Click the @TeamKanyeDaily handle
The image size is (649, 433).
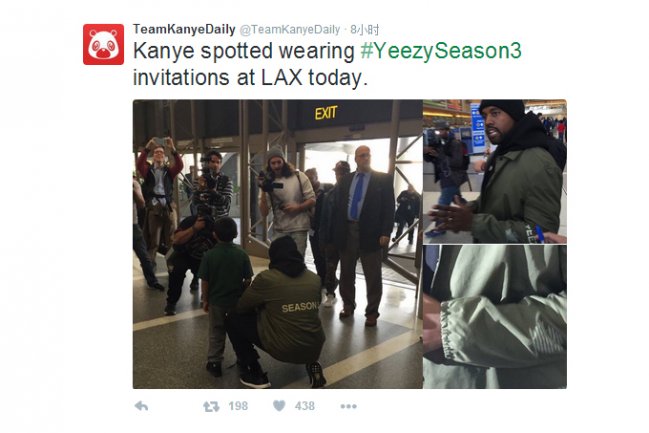[290, 29]
